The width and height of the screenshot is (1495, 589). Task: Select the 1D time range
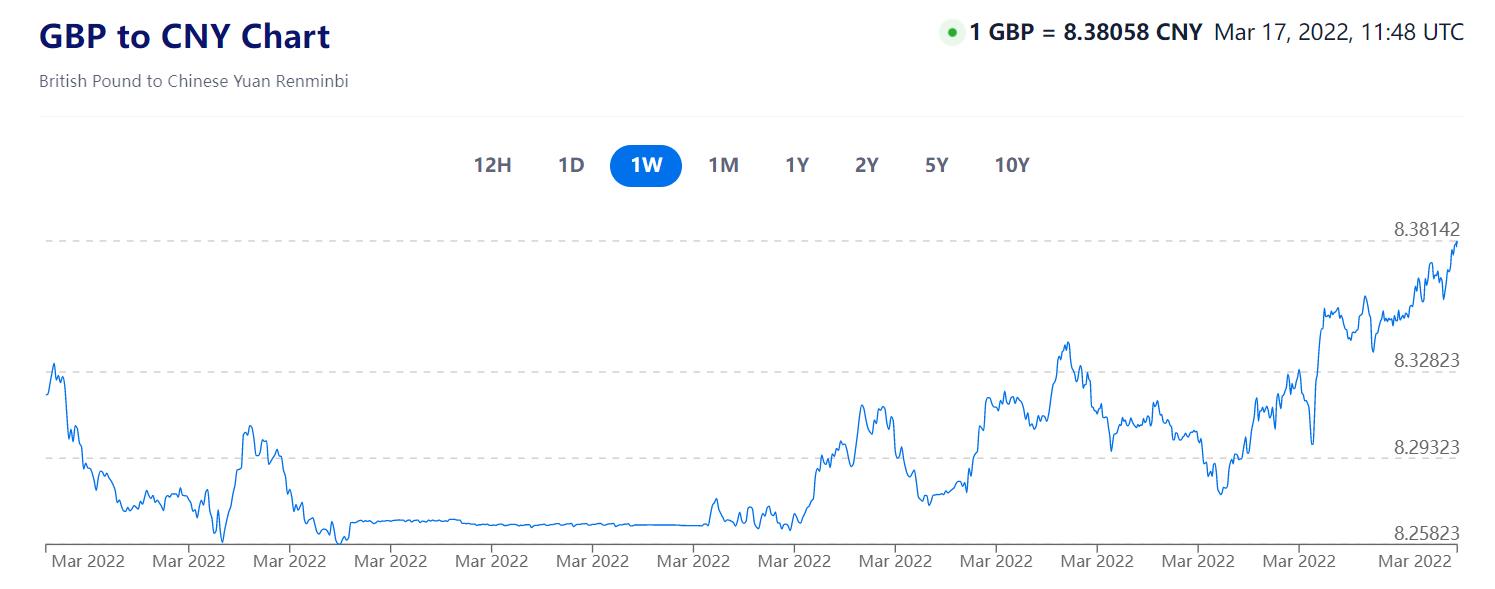[x=571, y=165]
